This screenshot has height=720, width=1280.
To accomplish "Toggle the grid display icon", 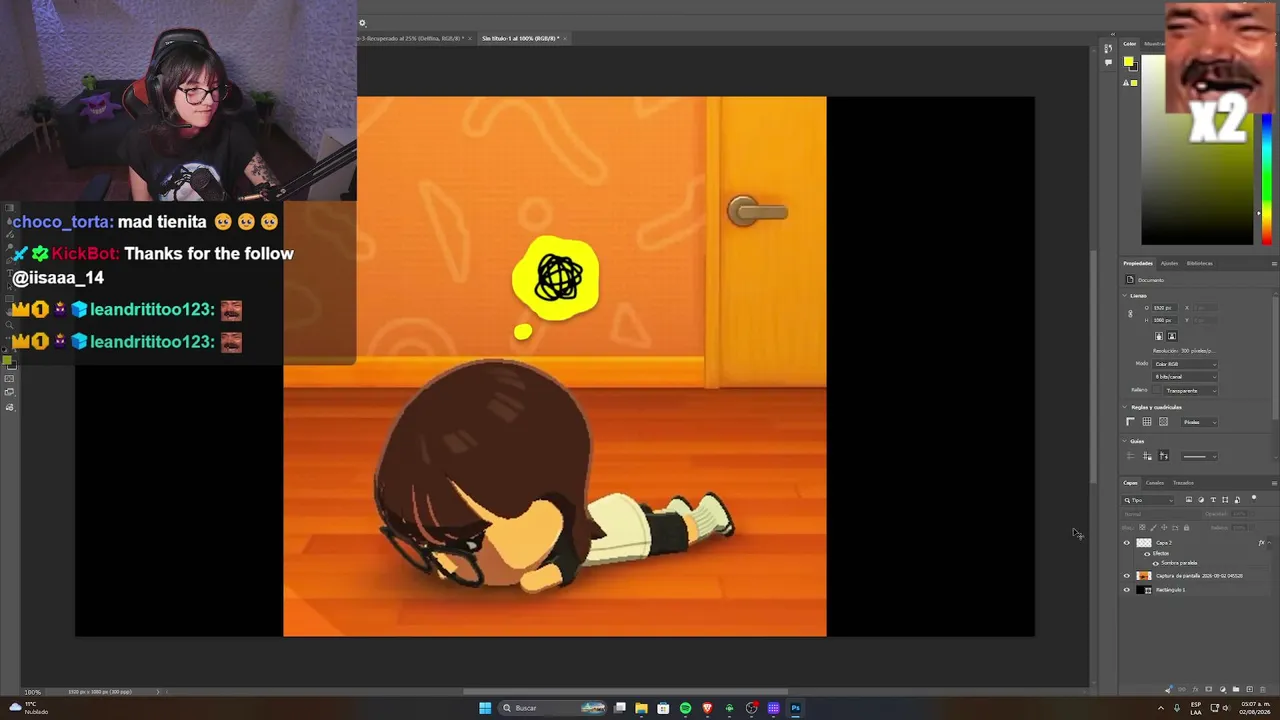I will 1147,422.
